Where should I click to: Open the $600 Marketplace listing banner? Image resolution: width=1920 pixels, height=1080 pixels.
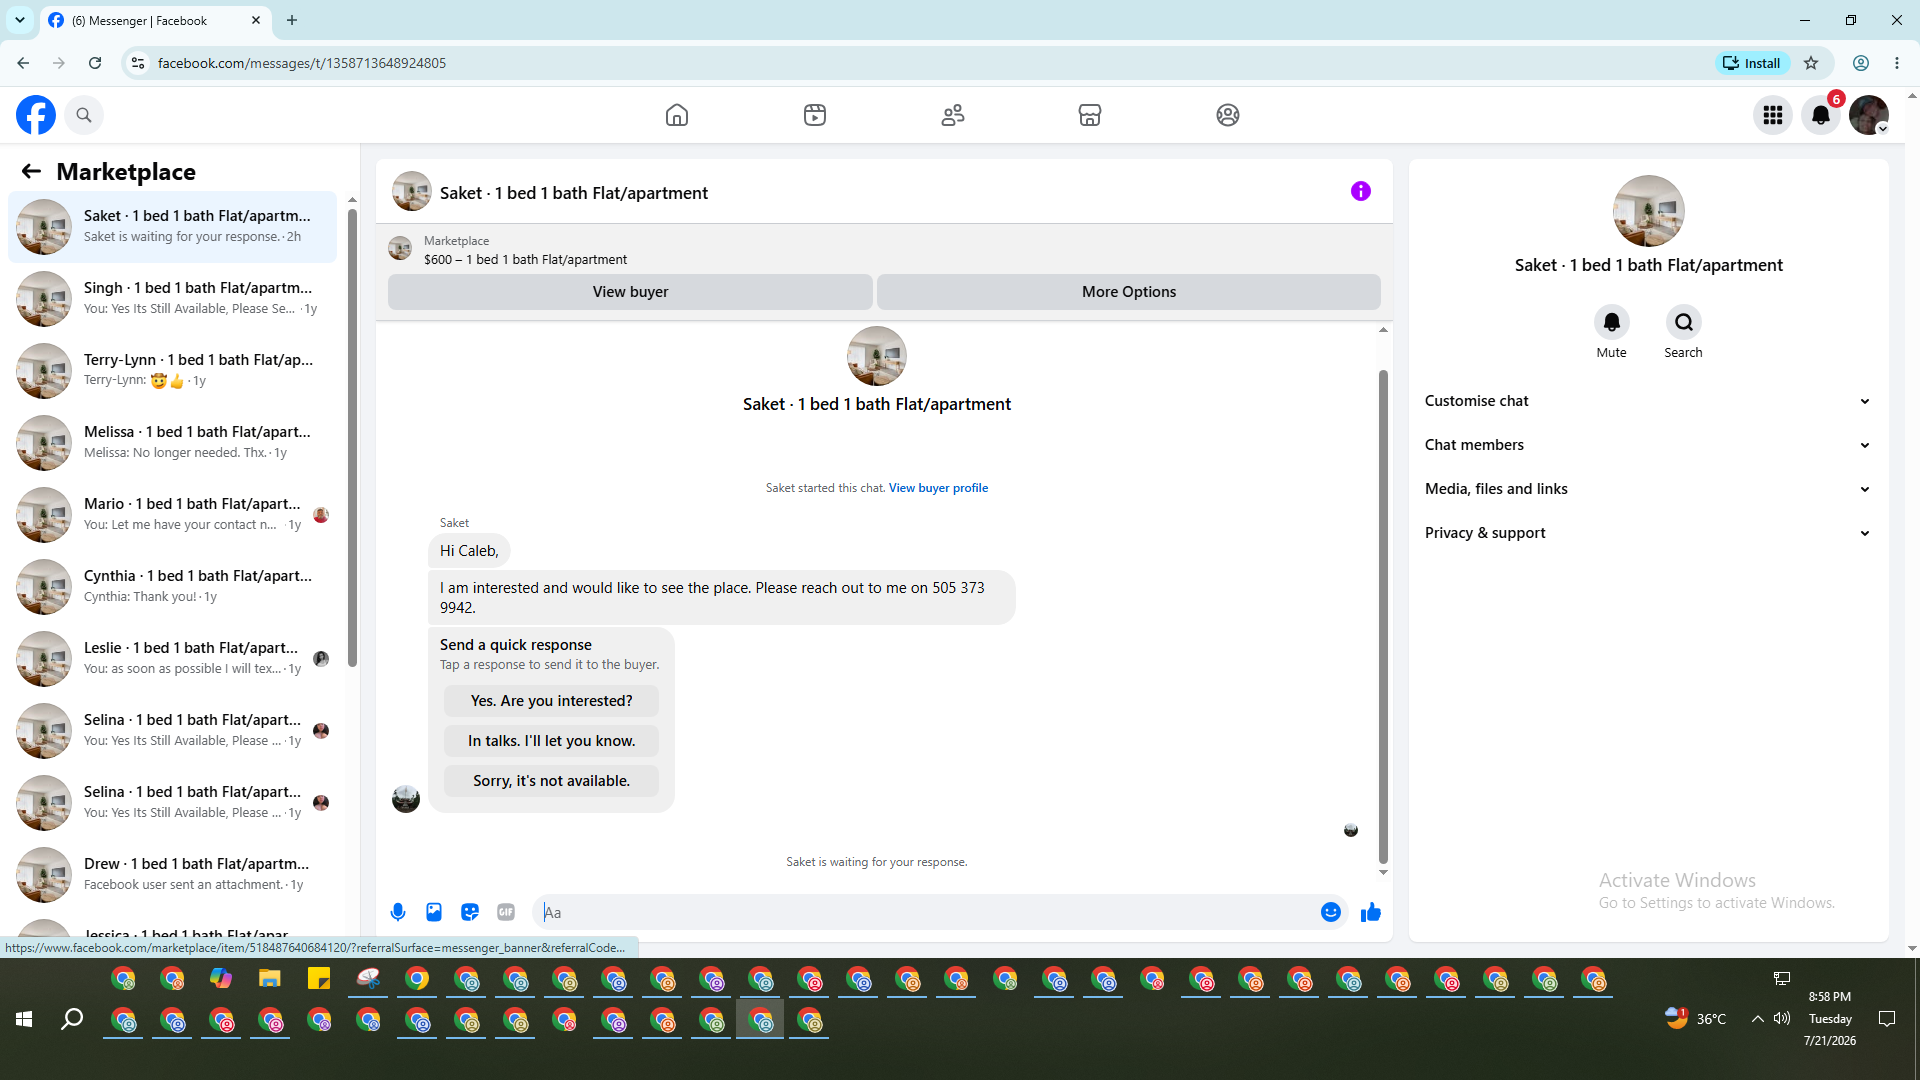tap(884, 250)
